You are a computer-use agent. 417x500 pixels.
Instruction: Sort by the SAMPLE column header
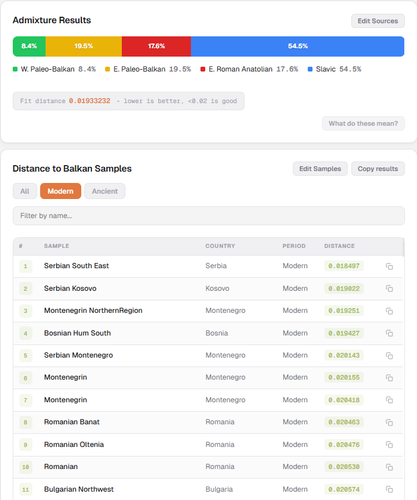click(x=56, y=246)
